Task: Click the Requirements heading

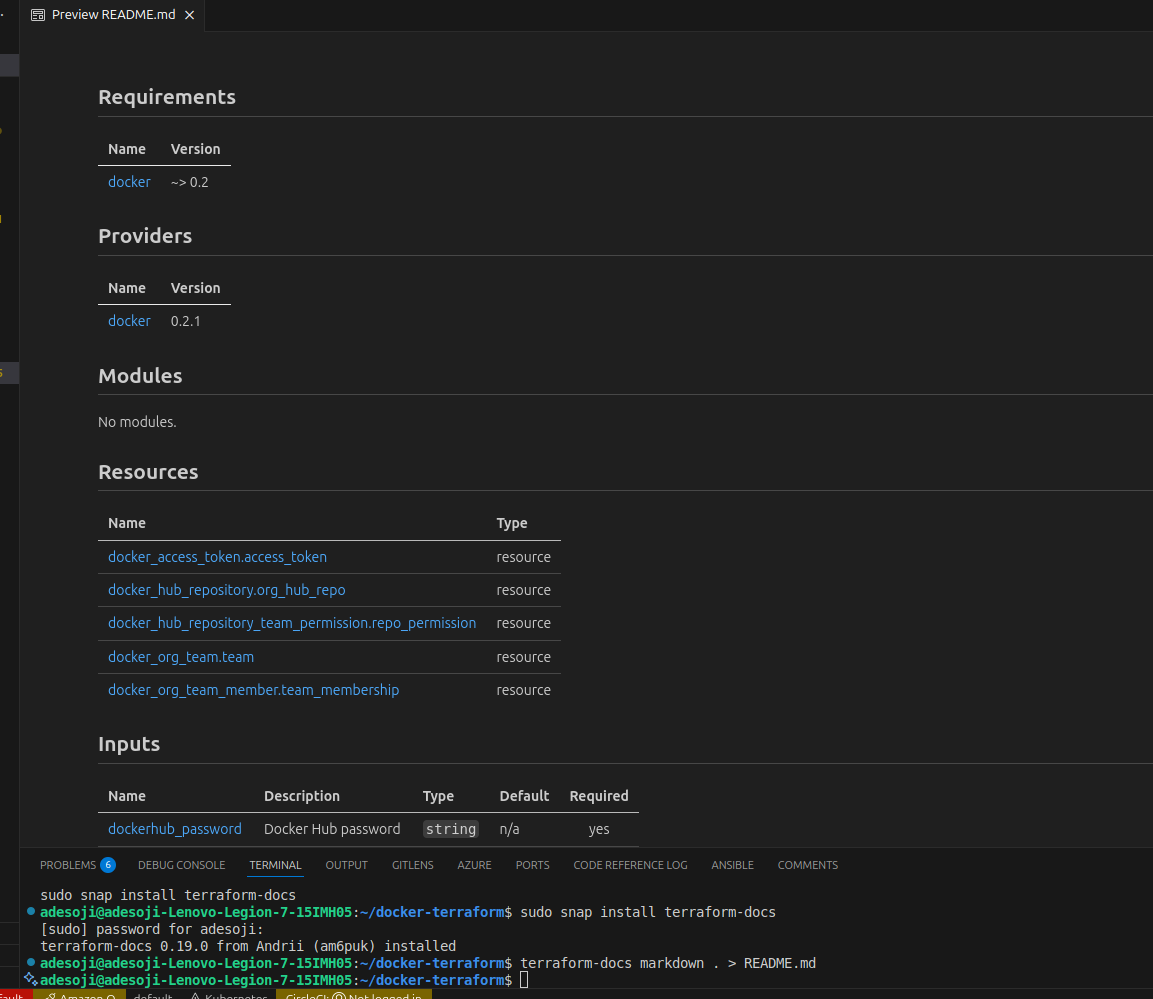Action: pyautogui.click(x=167, y=97)
